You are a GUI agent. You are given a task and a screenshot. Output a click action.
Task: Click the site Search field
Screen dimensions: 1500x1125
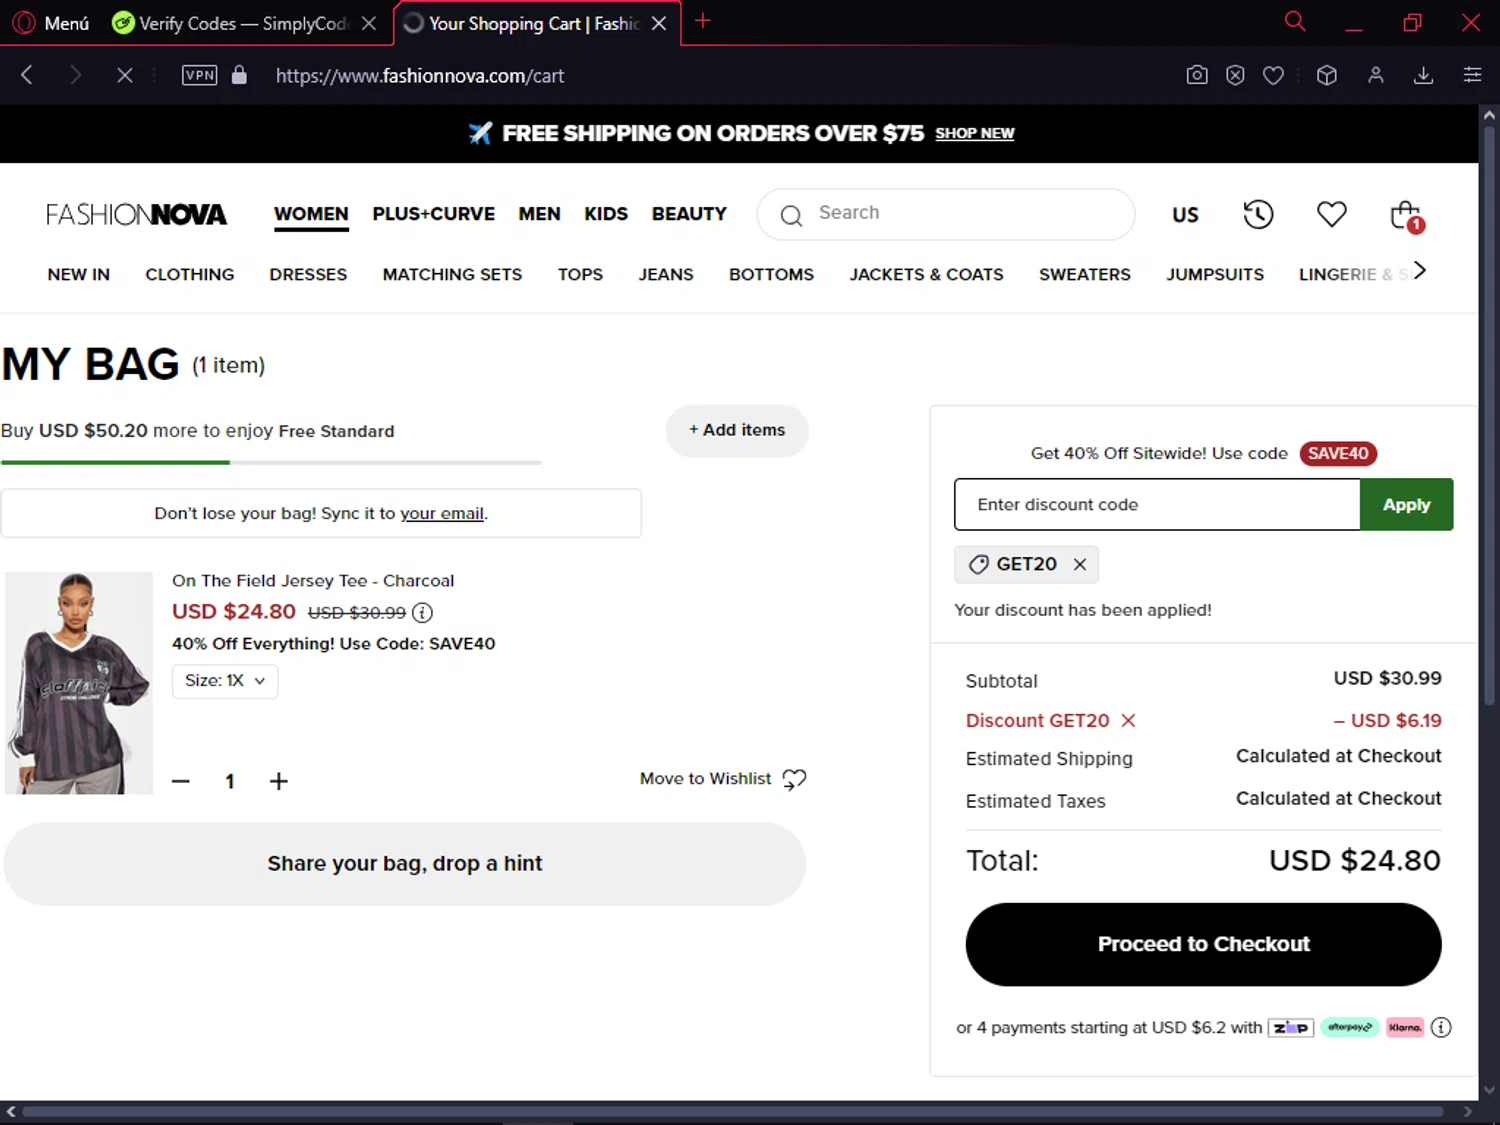pyautogui.click(x=946, y=214)
